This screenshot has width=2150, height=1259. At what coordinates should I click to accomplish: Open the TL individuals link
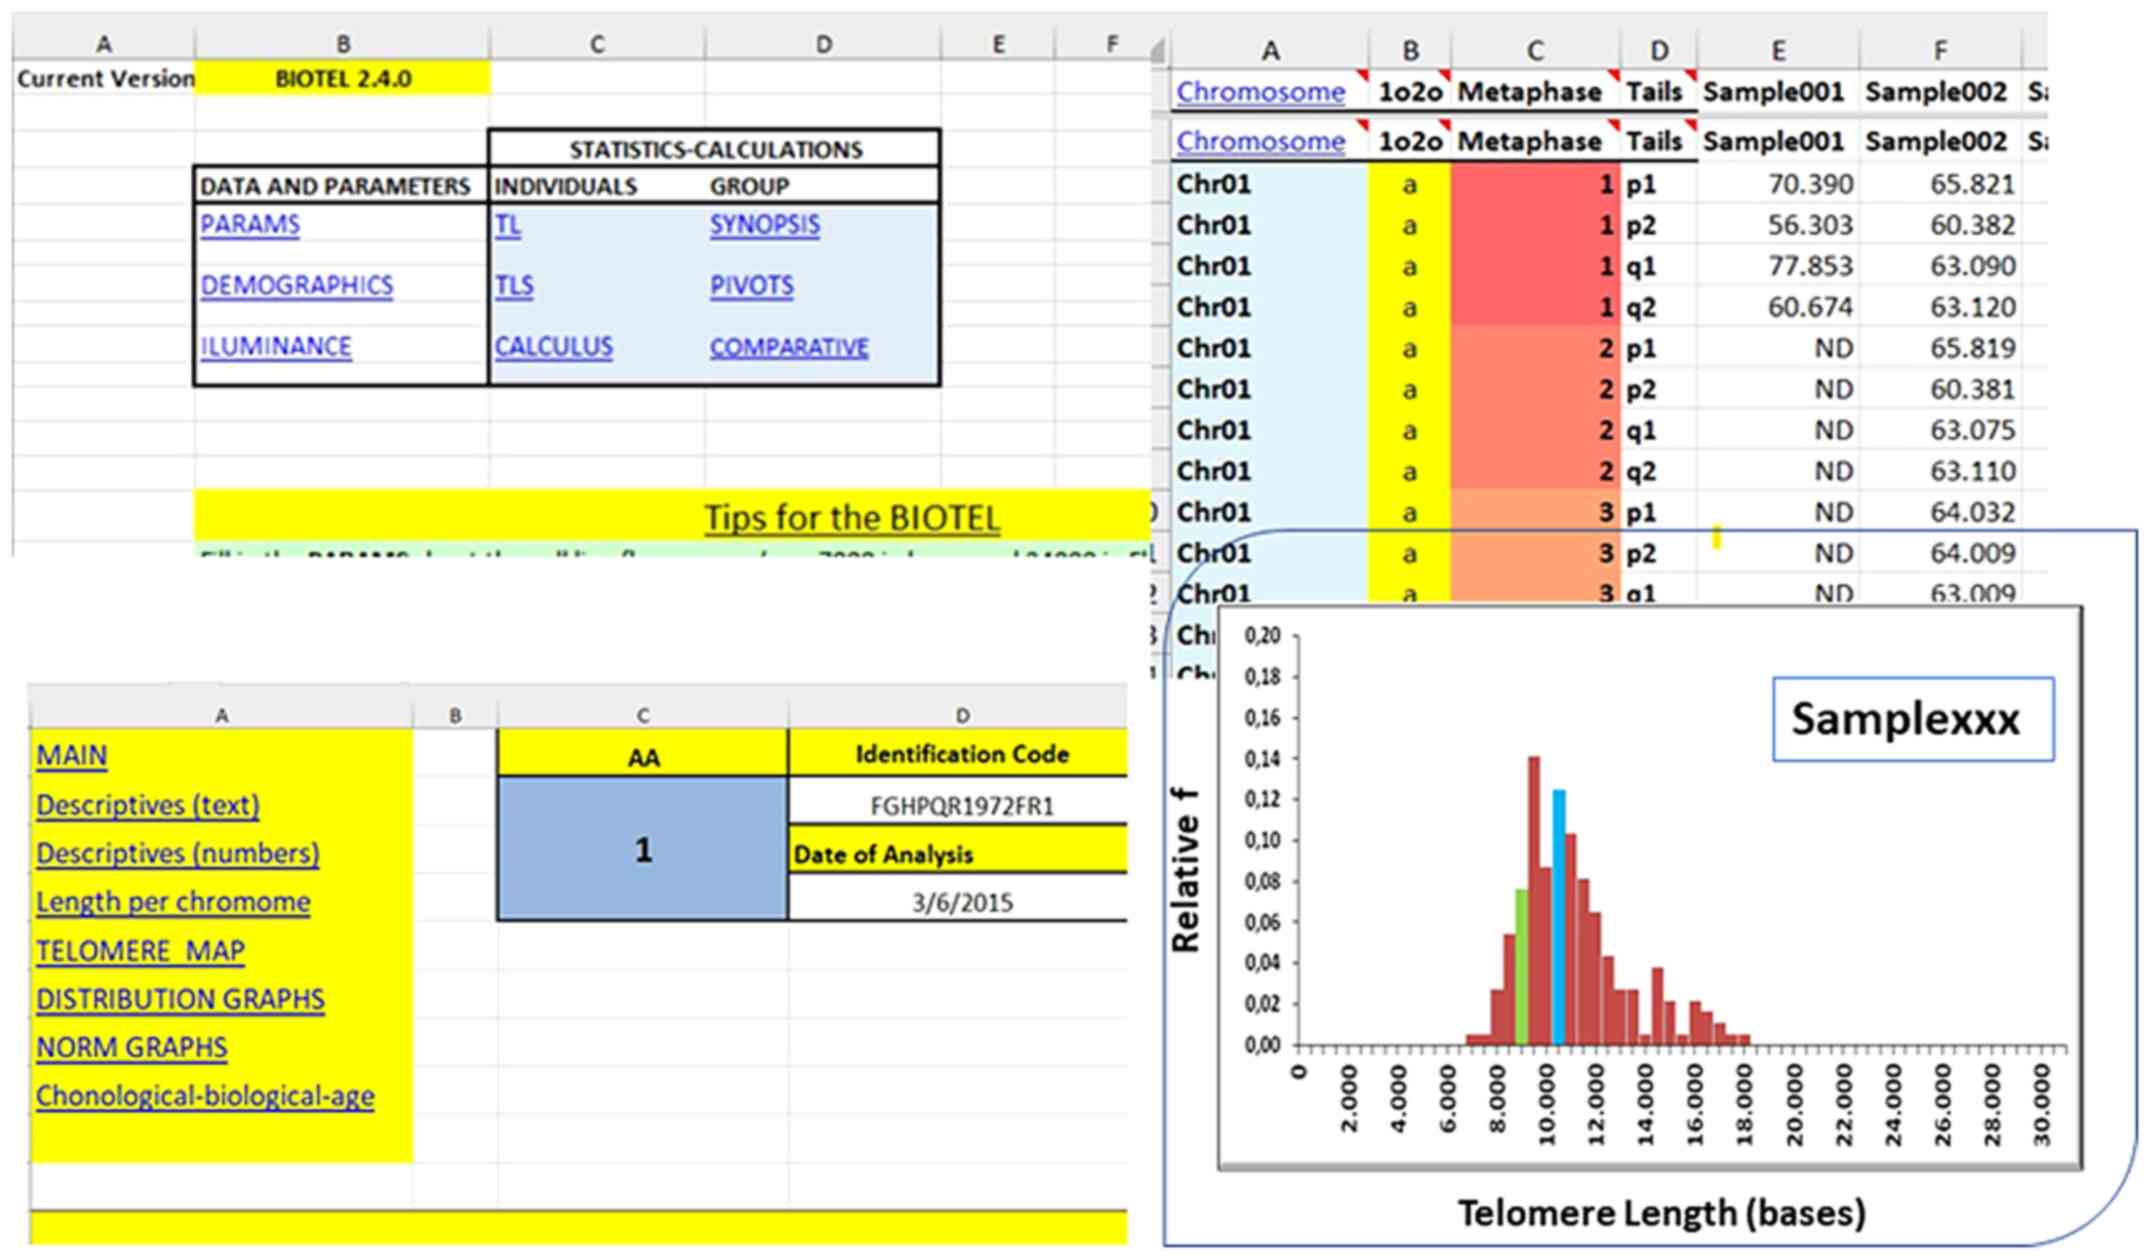(507, 225)
